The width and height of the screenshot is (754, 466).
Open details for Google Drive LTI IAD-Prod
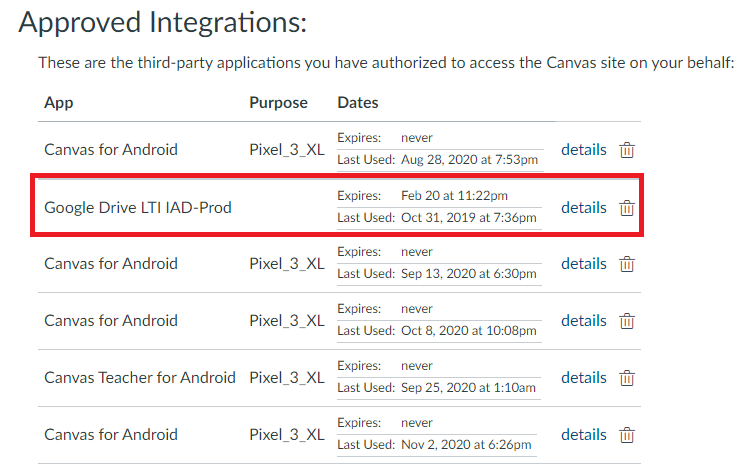(x=583, y=207)
